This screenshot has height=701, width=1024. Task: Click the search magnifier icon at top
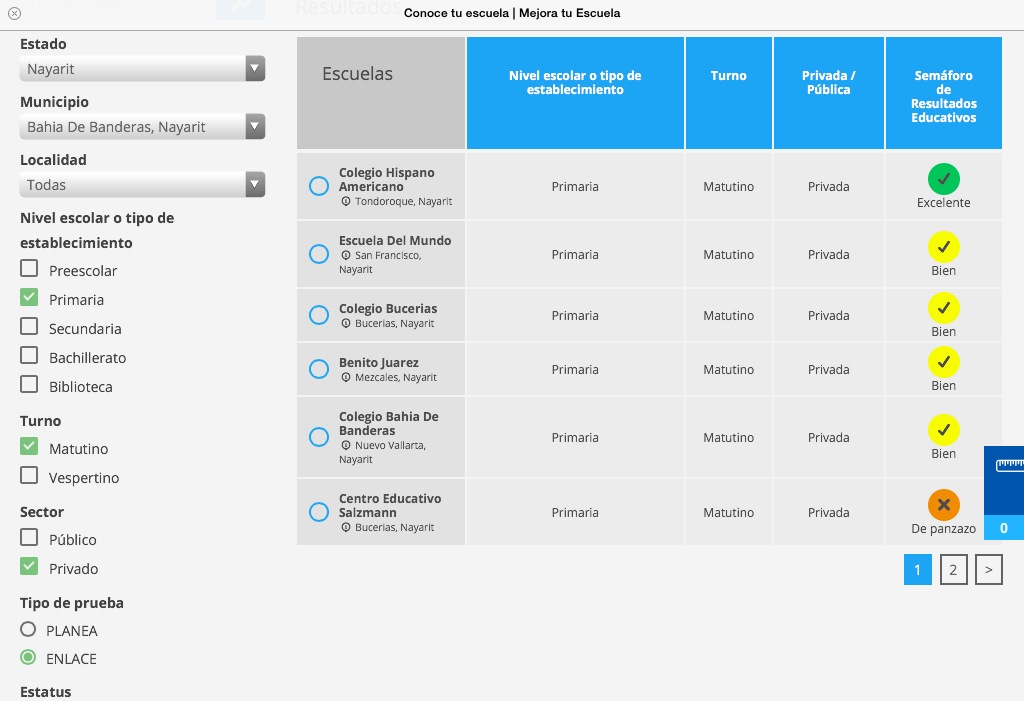pyautogui.click(x=240, y=8)
